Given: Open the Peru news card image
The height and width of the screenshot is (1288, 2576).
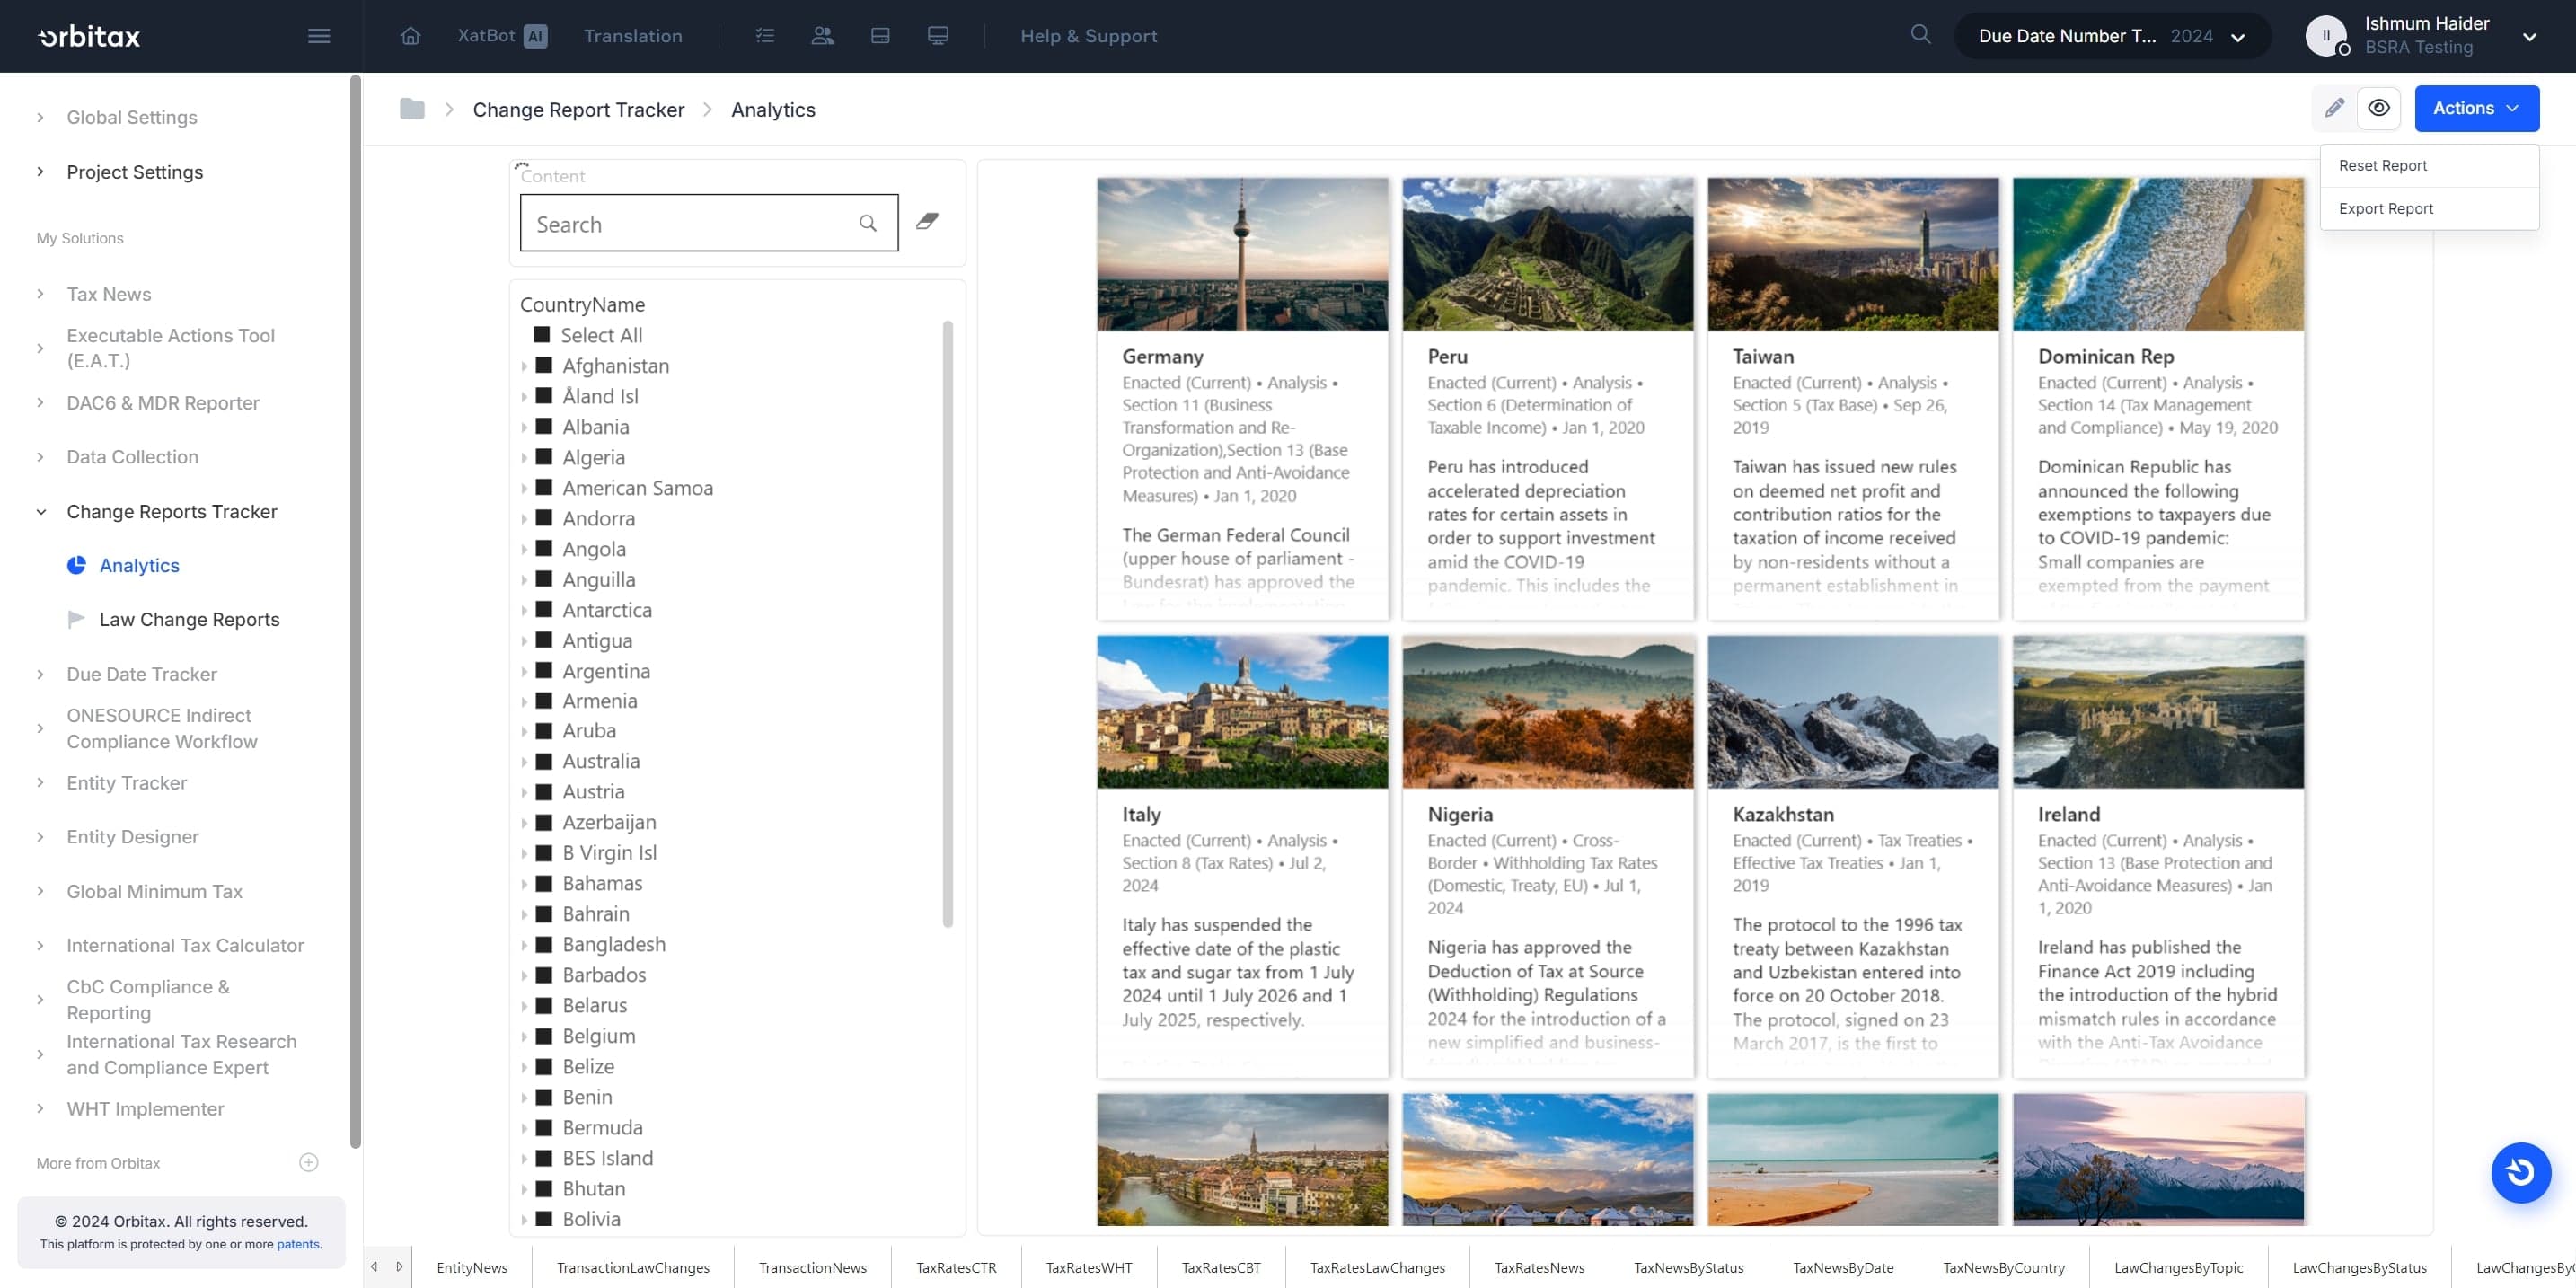Looking at the screenshot, I should tap(1547, 254).
